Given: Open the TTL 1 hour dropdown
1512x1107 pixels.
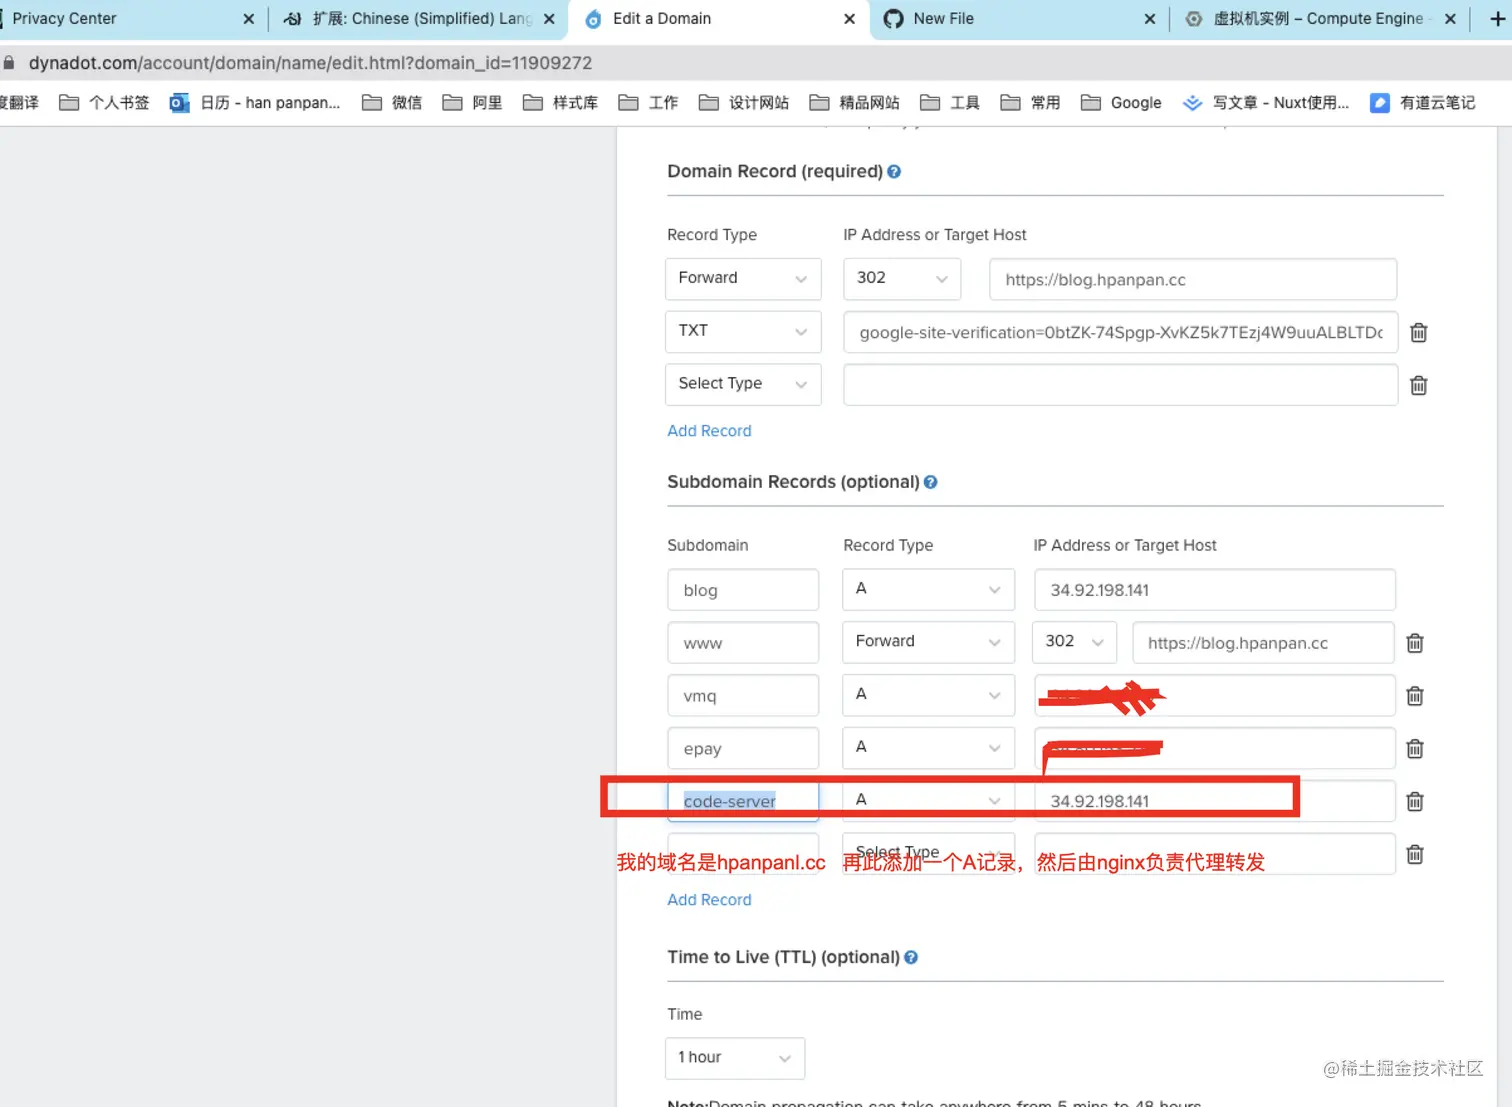Looking at the screenshot, I should 735,1058.
